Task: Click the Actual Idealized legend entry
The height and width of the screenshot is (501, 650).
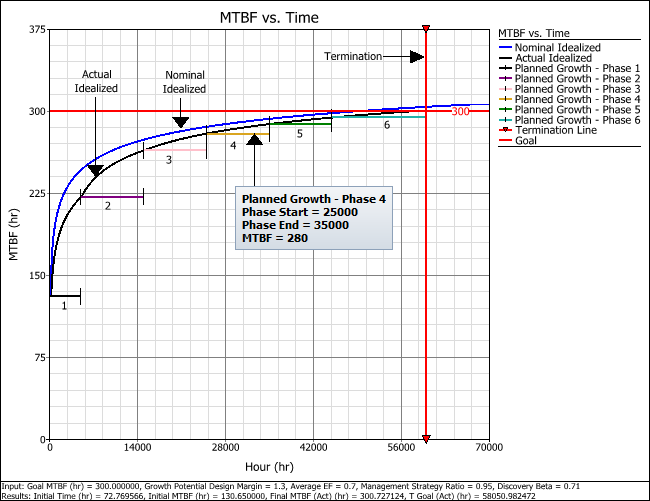Action: pyautogui.click(x=557, y=58)
